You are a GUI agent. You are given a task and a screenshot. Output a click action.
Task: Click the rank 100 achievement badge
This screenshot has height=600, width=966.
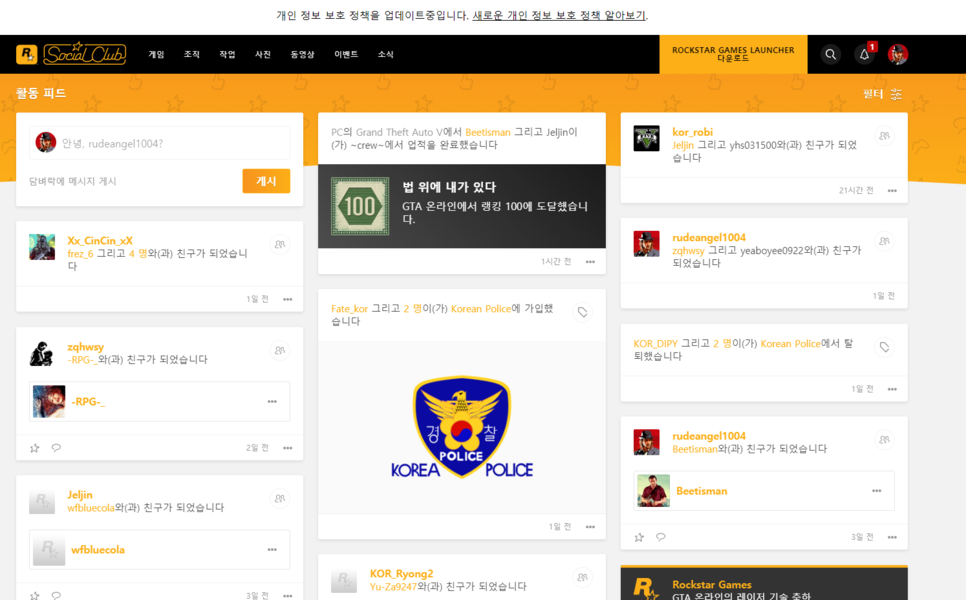(x=360, y=206)
